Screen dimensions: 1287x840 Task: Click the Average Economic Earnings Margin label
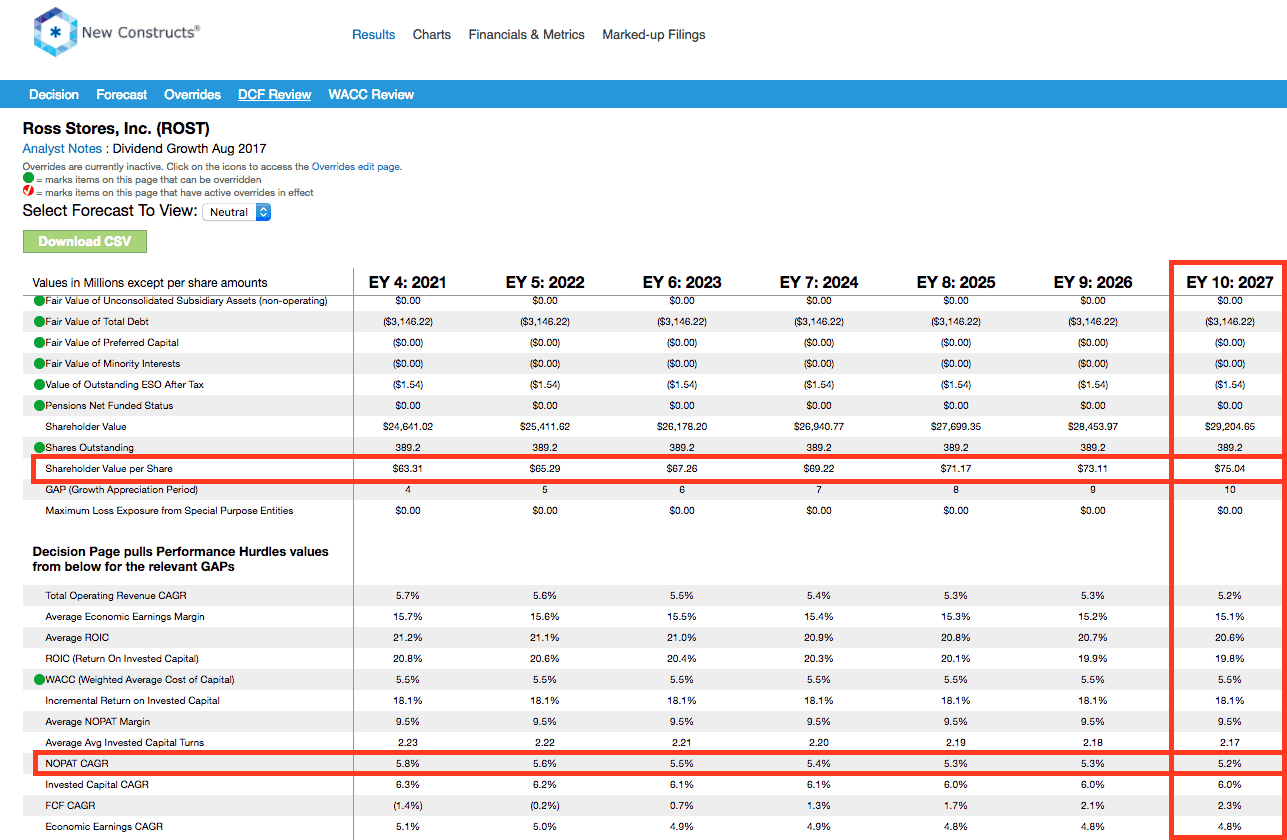(125, 617)
